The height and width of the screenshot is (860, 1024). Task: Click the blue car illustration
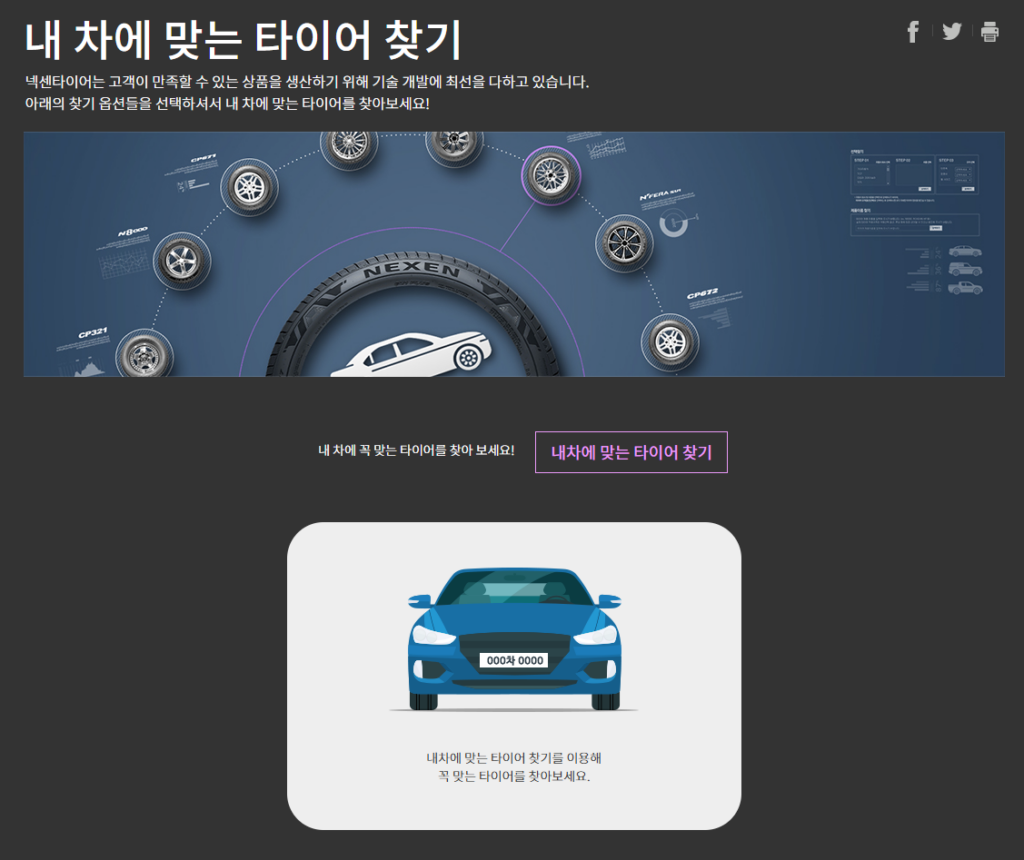pos(515,639)
